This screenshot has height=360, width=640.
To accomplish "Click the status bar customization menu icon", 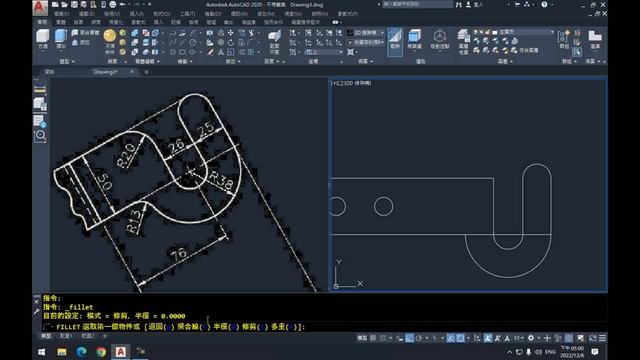I will coord(602,338).
